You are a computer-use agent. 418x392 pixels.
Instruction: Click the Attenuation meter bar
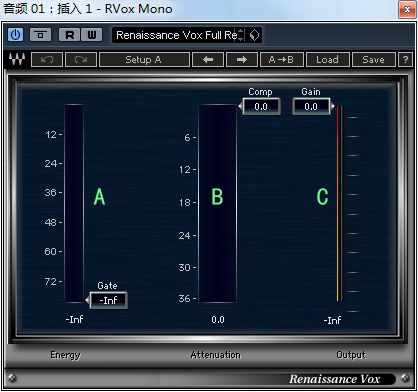click(218, 203)
